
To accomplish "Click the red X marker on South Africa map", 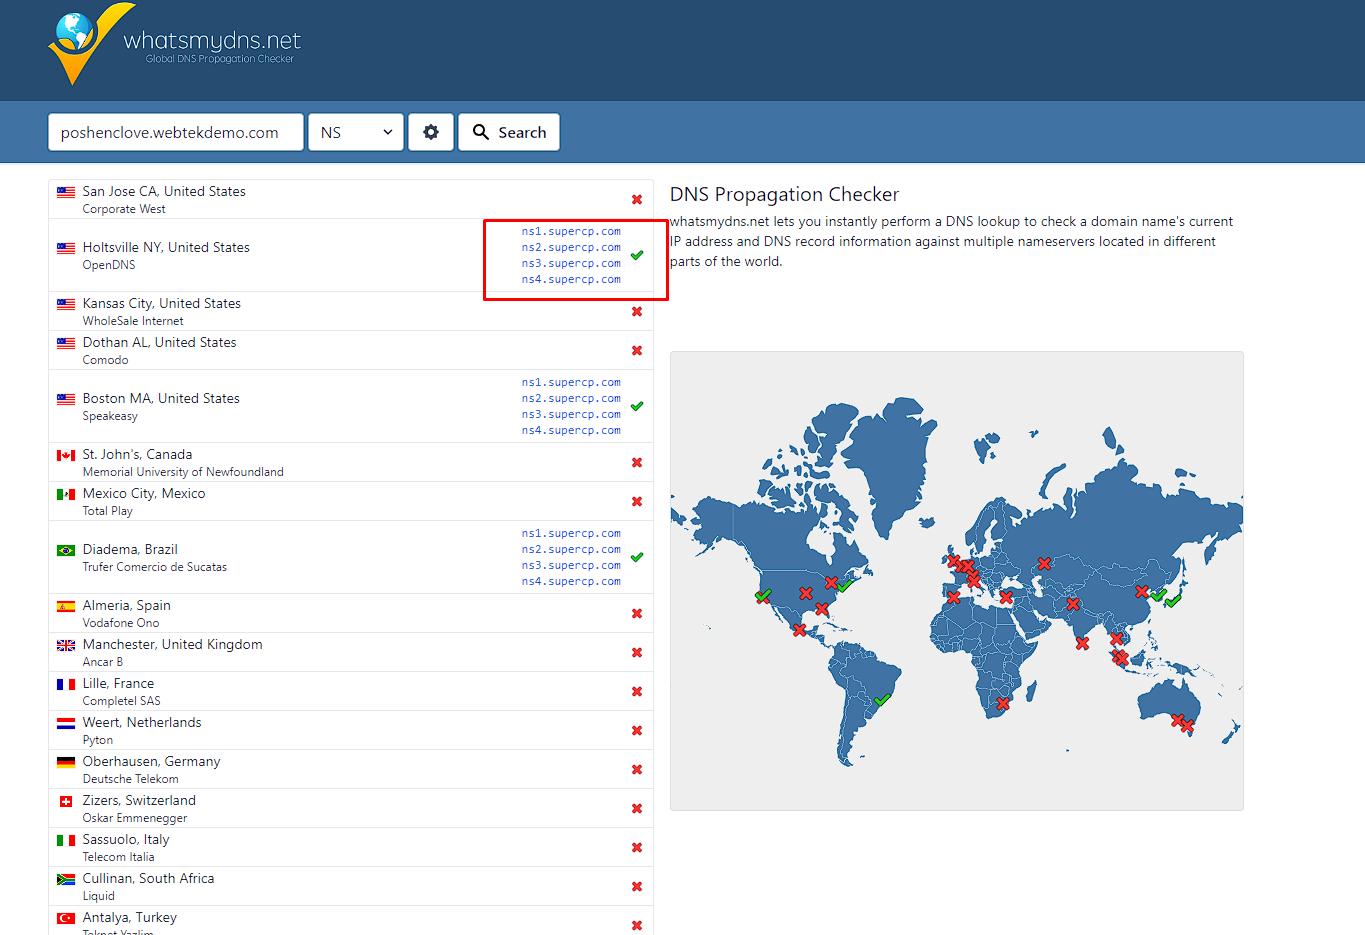I will [x=1003, y=704].
